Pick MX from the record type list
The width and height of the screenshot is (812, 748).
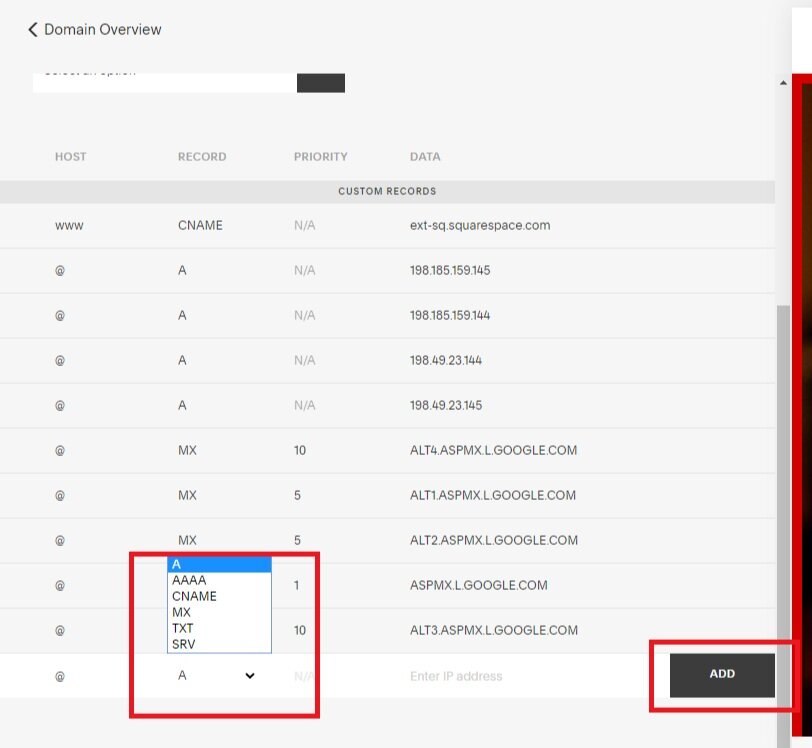pyautogui.click(x=219, y=612)
